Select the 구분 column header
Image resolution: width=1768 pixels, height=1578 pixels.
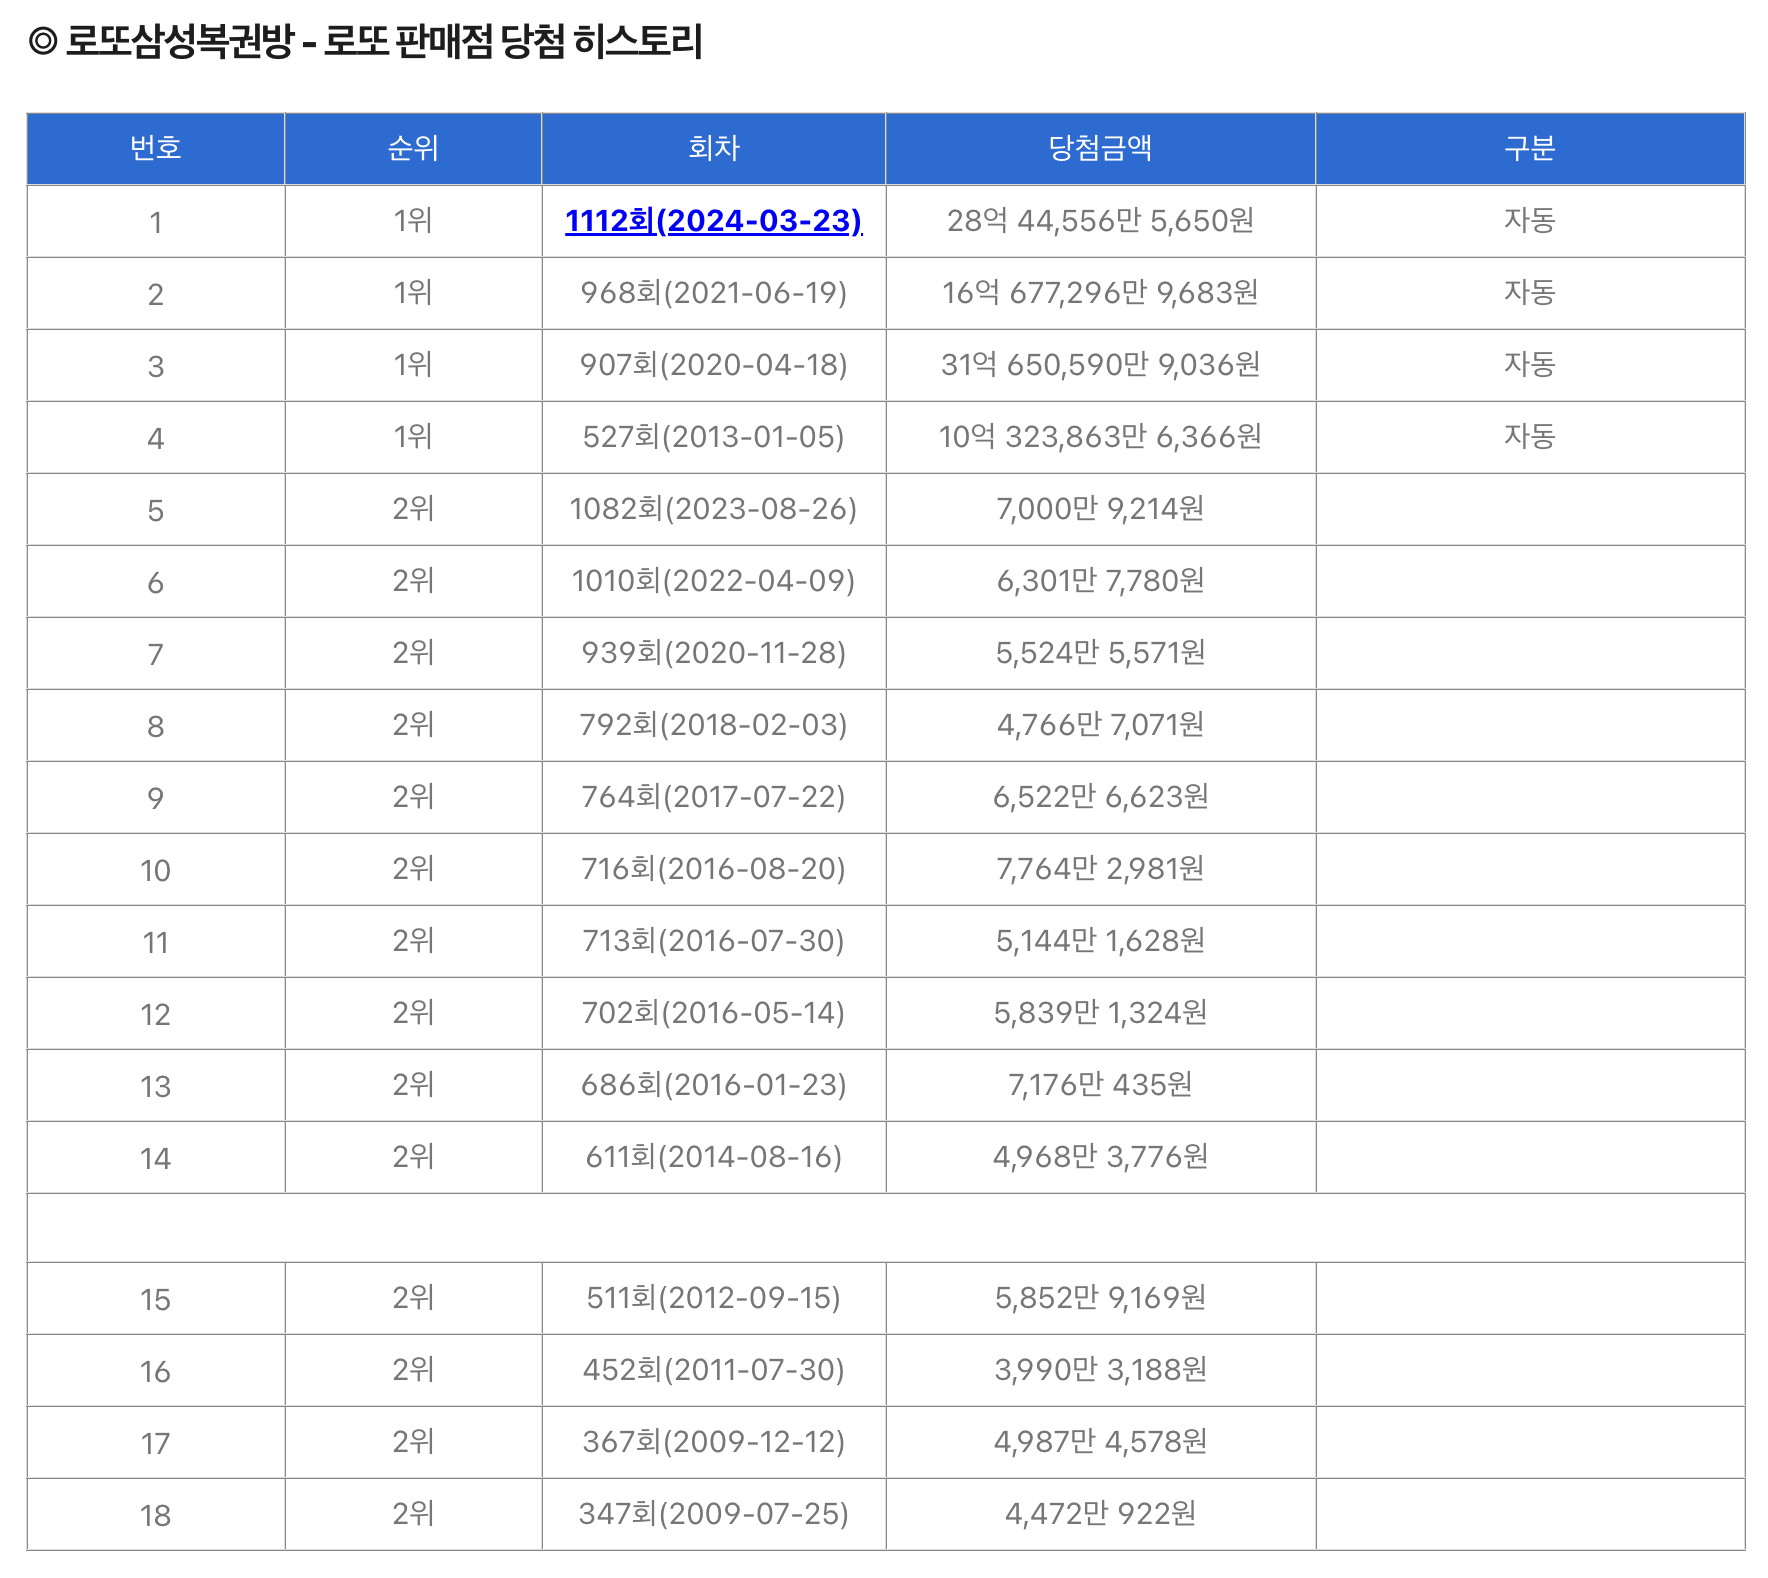click(1530, 148)
